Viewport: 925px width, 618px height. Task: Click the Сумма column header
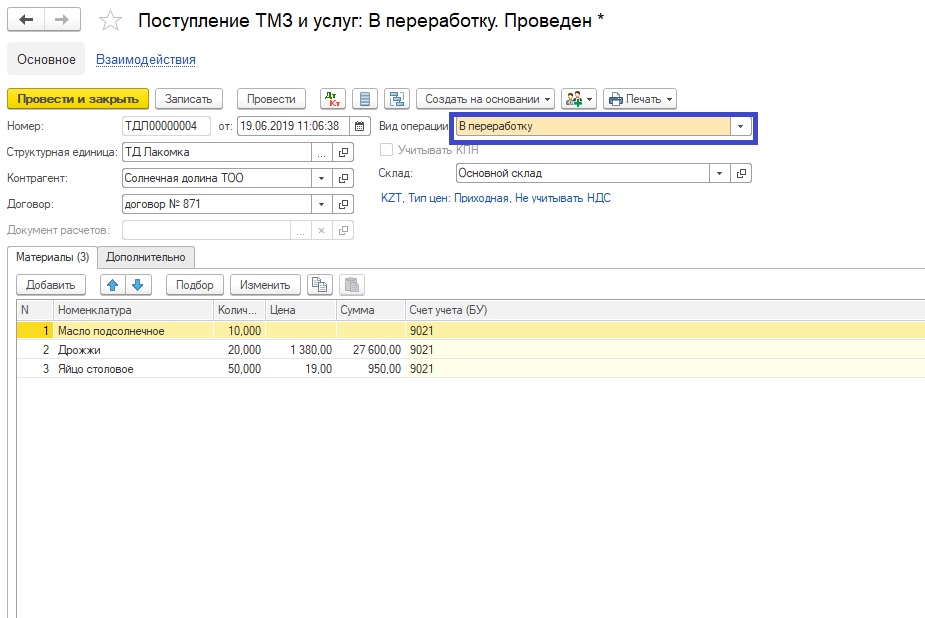[370, 310]
